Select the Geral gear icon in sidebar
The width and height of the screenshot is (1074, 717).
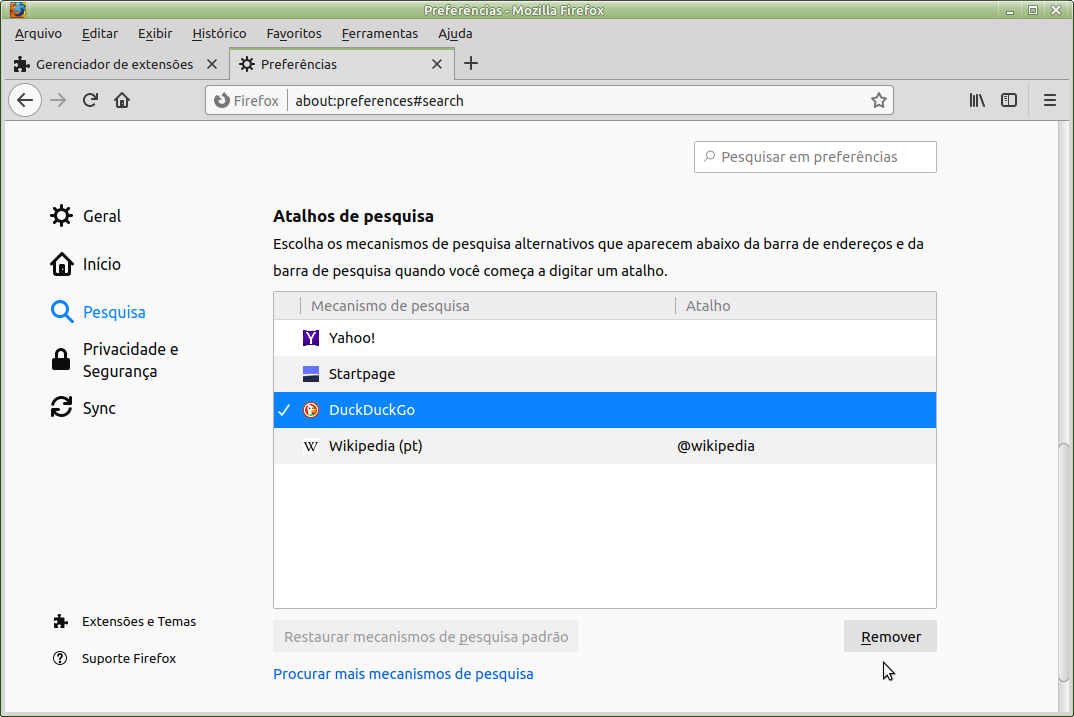(62, 216)
